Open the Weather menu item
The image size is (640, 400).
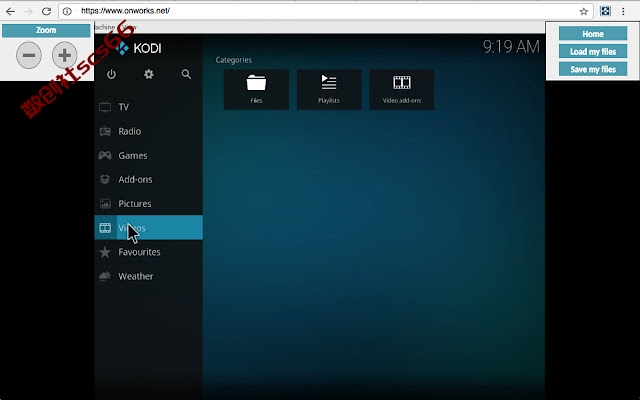tap(149, 276)
